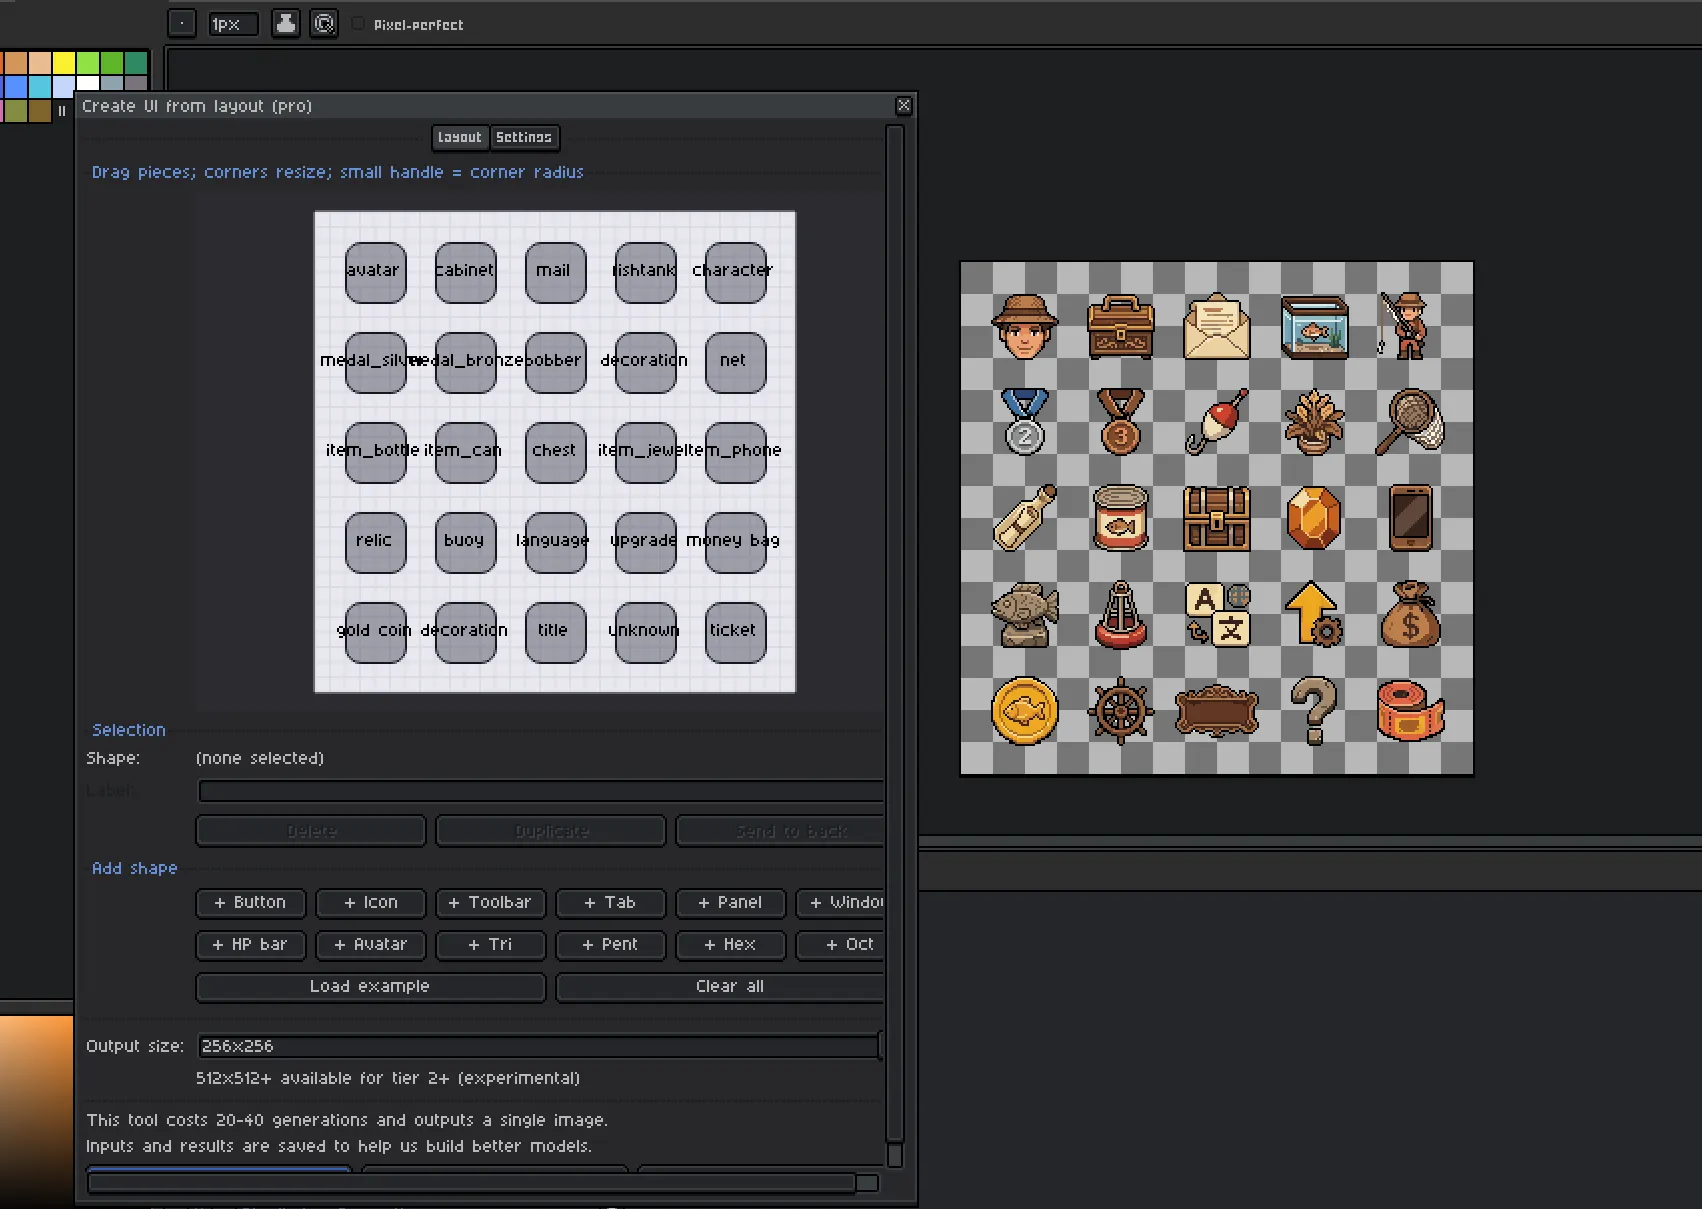Image resolution: width=1702 pixels, height=1209 pixels.
Task: Click the smartphone sprite
Action: pyautogui.click(x=1410, y=518)
